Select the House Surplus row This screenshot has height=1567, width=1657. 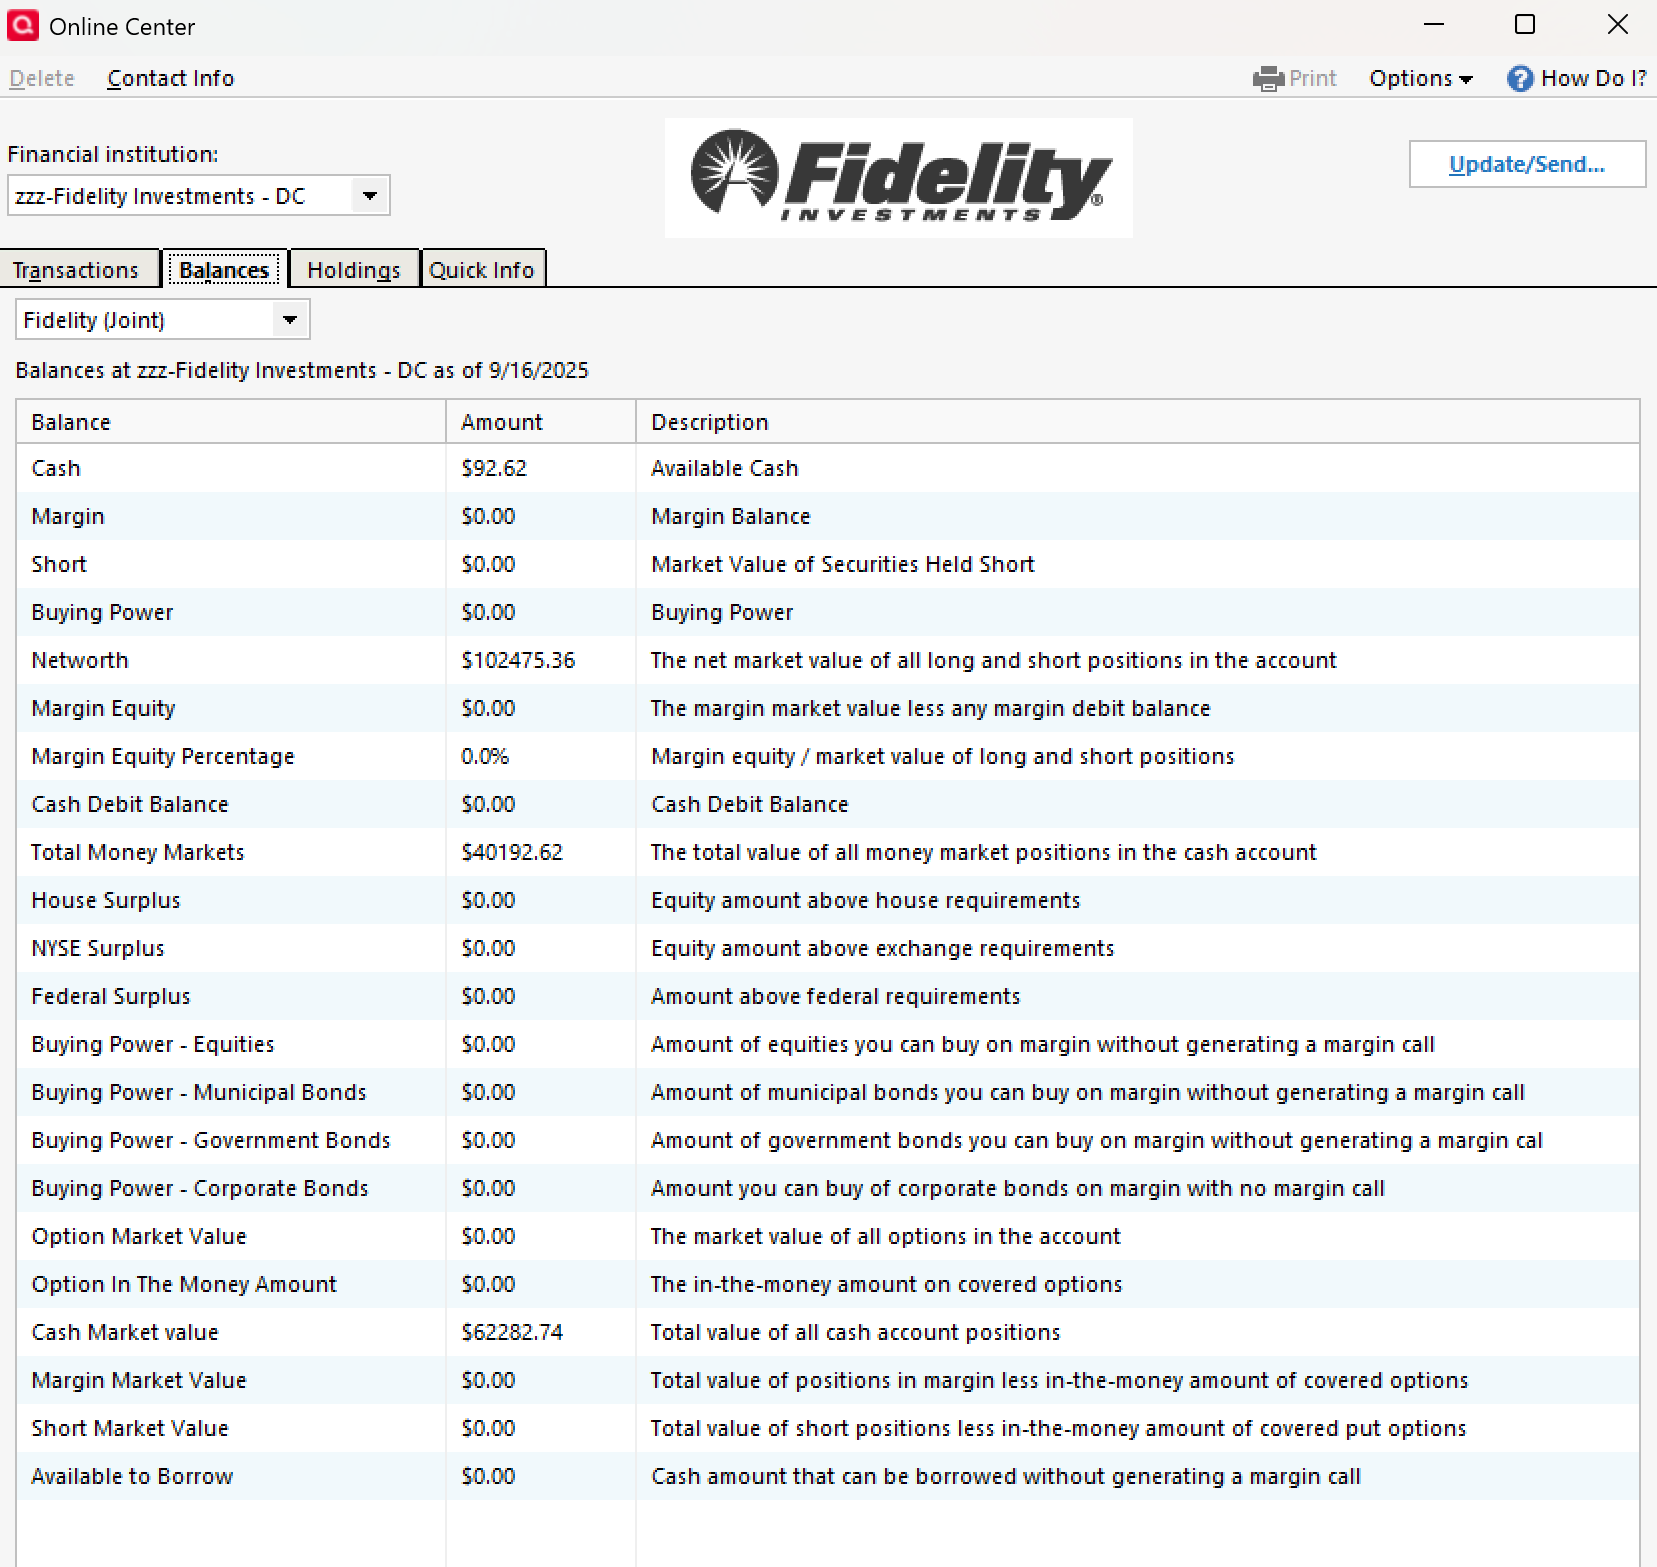[828, 900]
